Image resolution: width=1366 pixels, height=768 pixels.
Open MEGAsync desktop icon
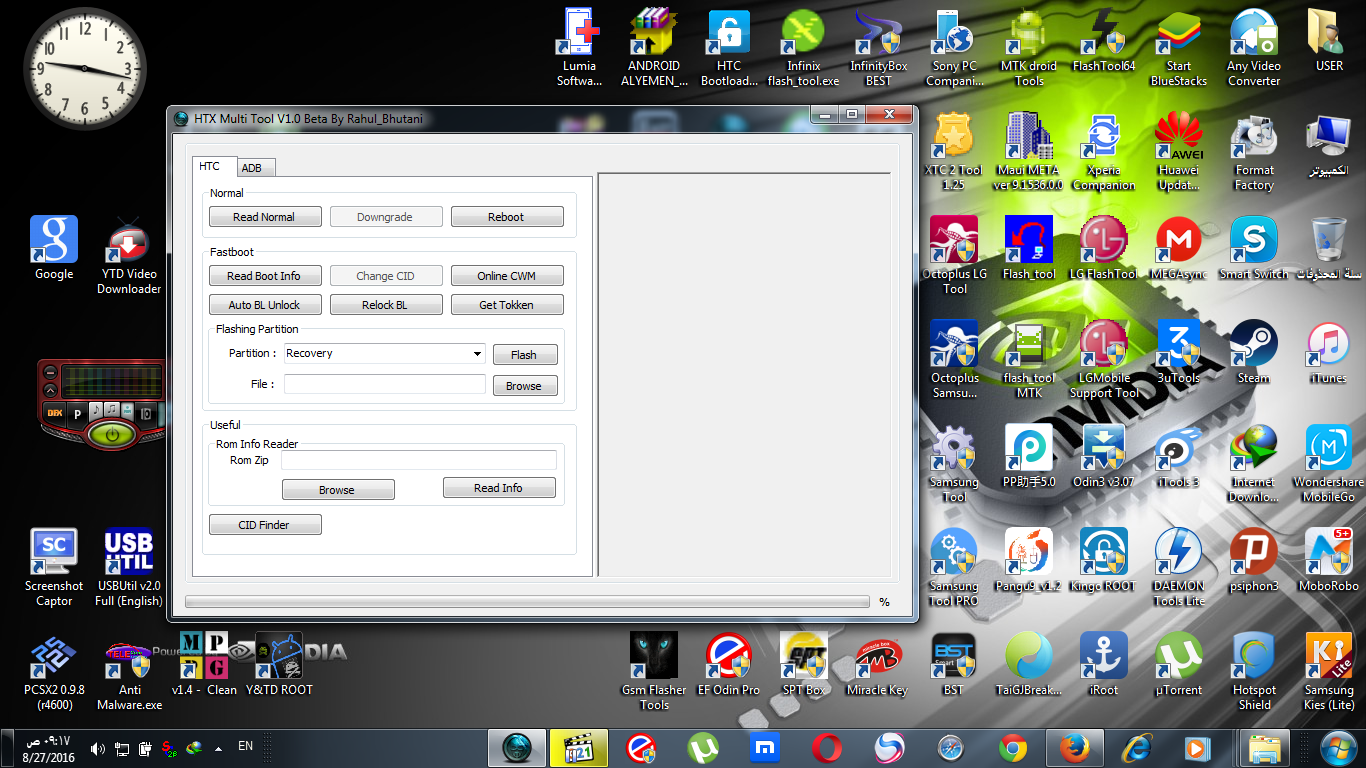click(x=1179, y=247)
